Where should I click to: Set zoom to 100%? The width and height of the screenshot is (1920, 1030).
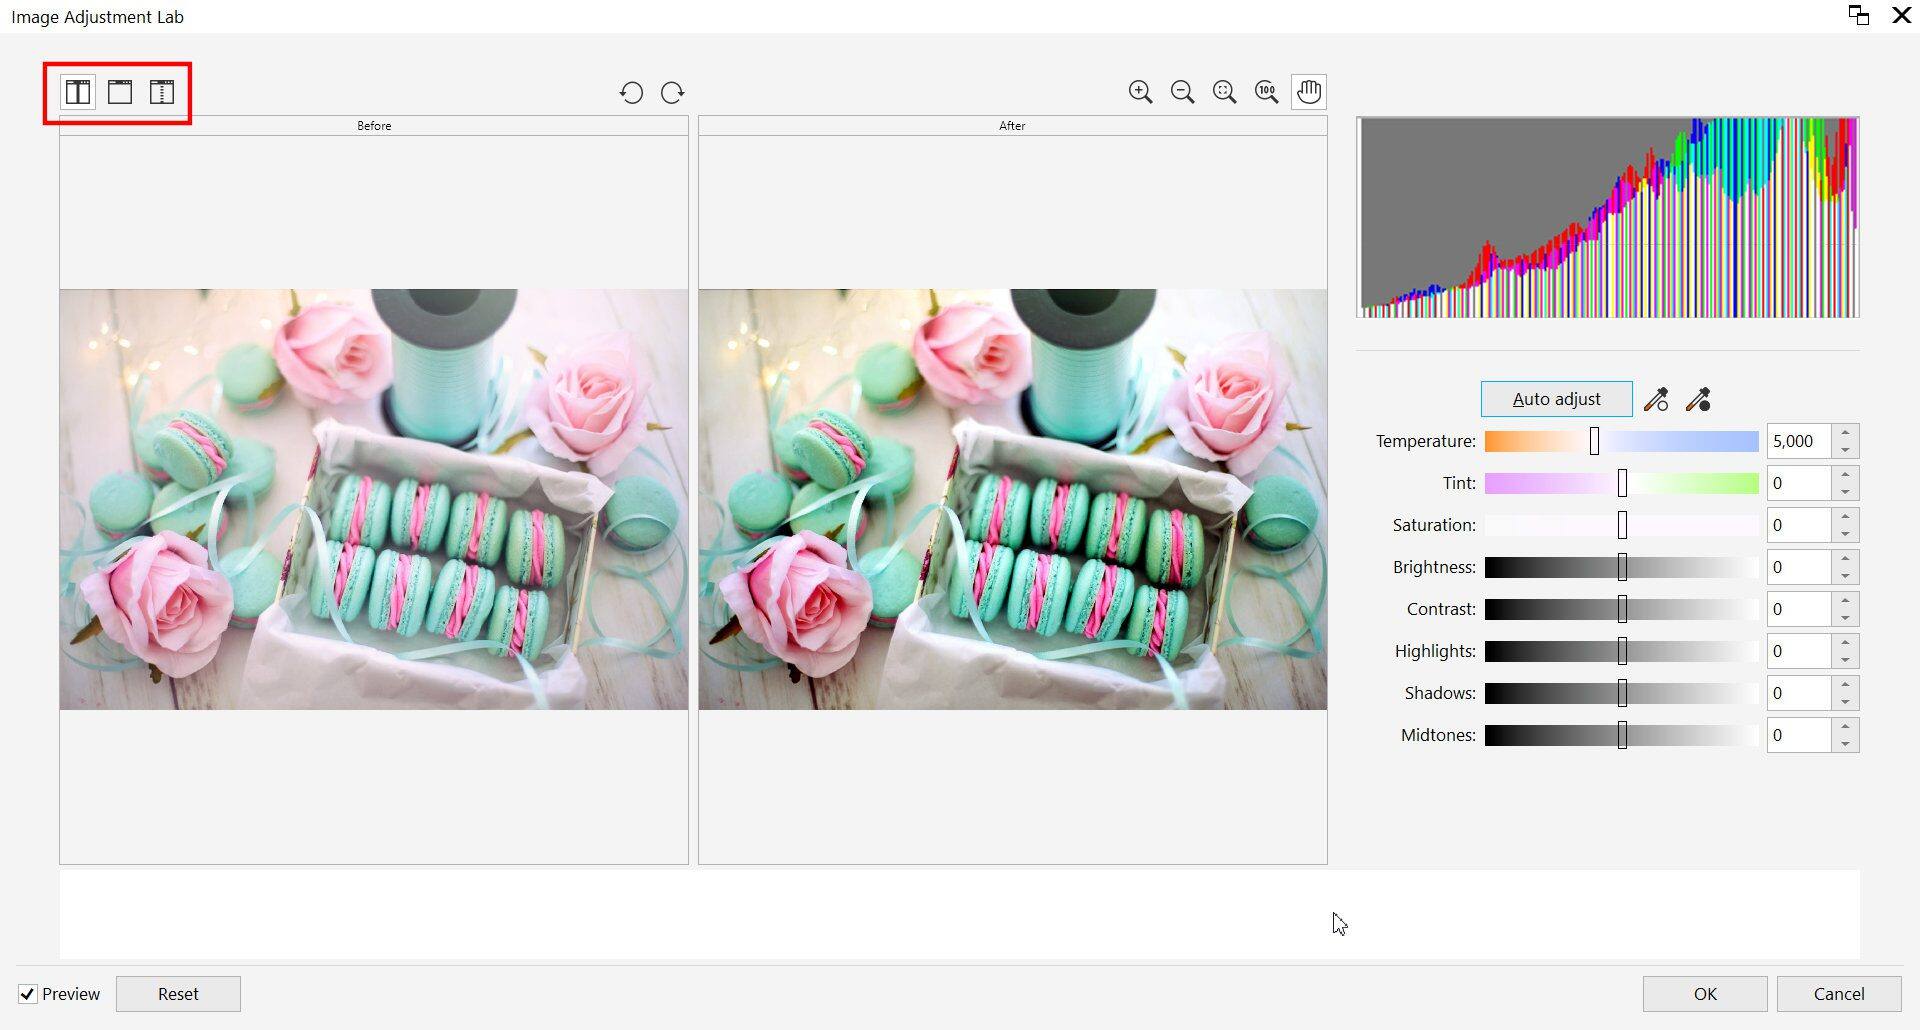coord(1266,91)
